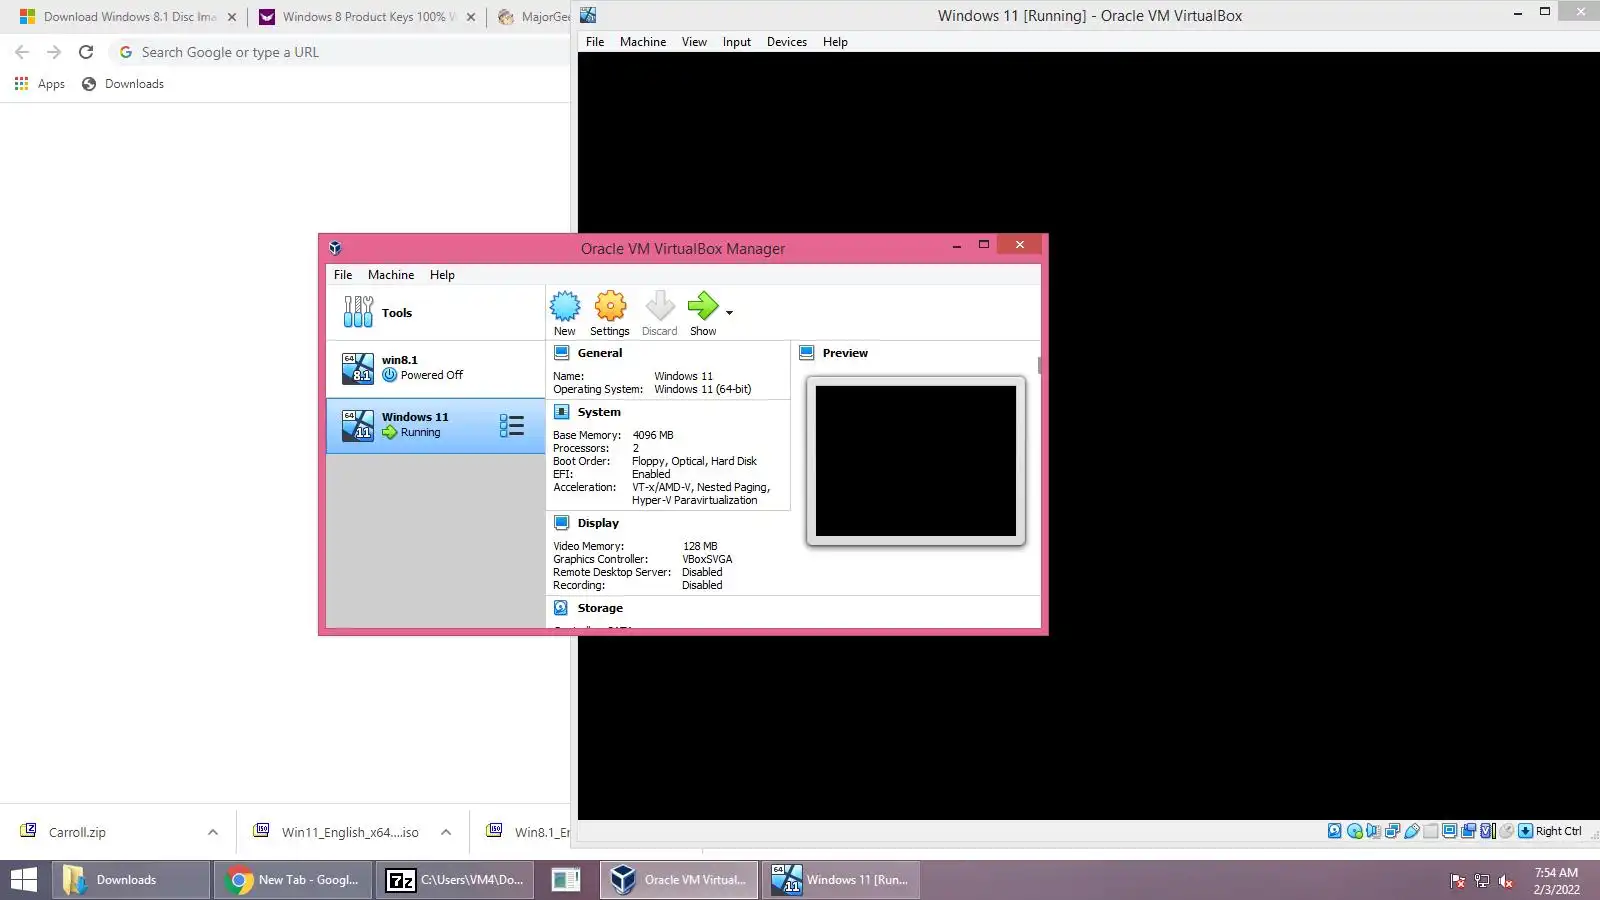Open Machine menu in the Windows 11 VM window
Image resolution: width=1600 pixels, height=900 pixels.
click(x=643, y=42)
